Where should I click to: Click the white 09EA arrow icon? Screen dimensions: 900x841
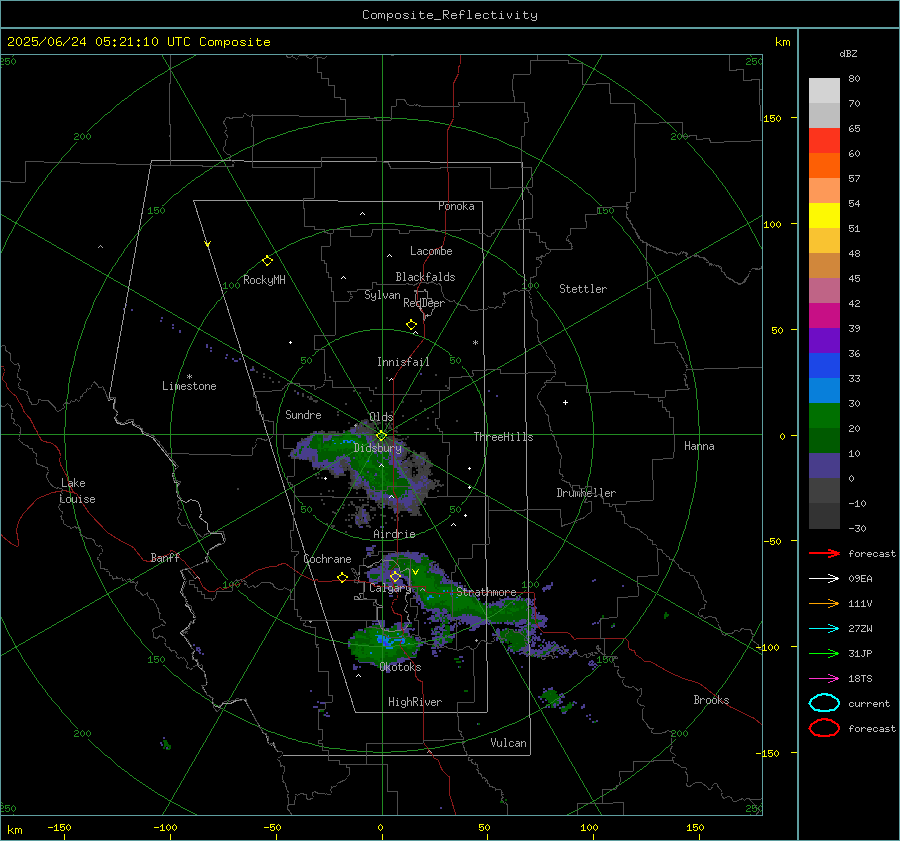coord(824,579)
